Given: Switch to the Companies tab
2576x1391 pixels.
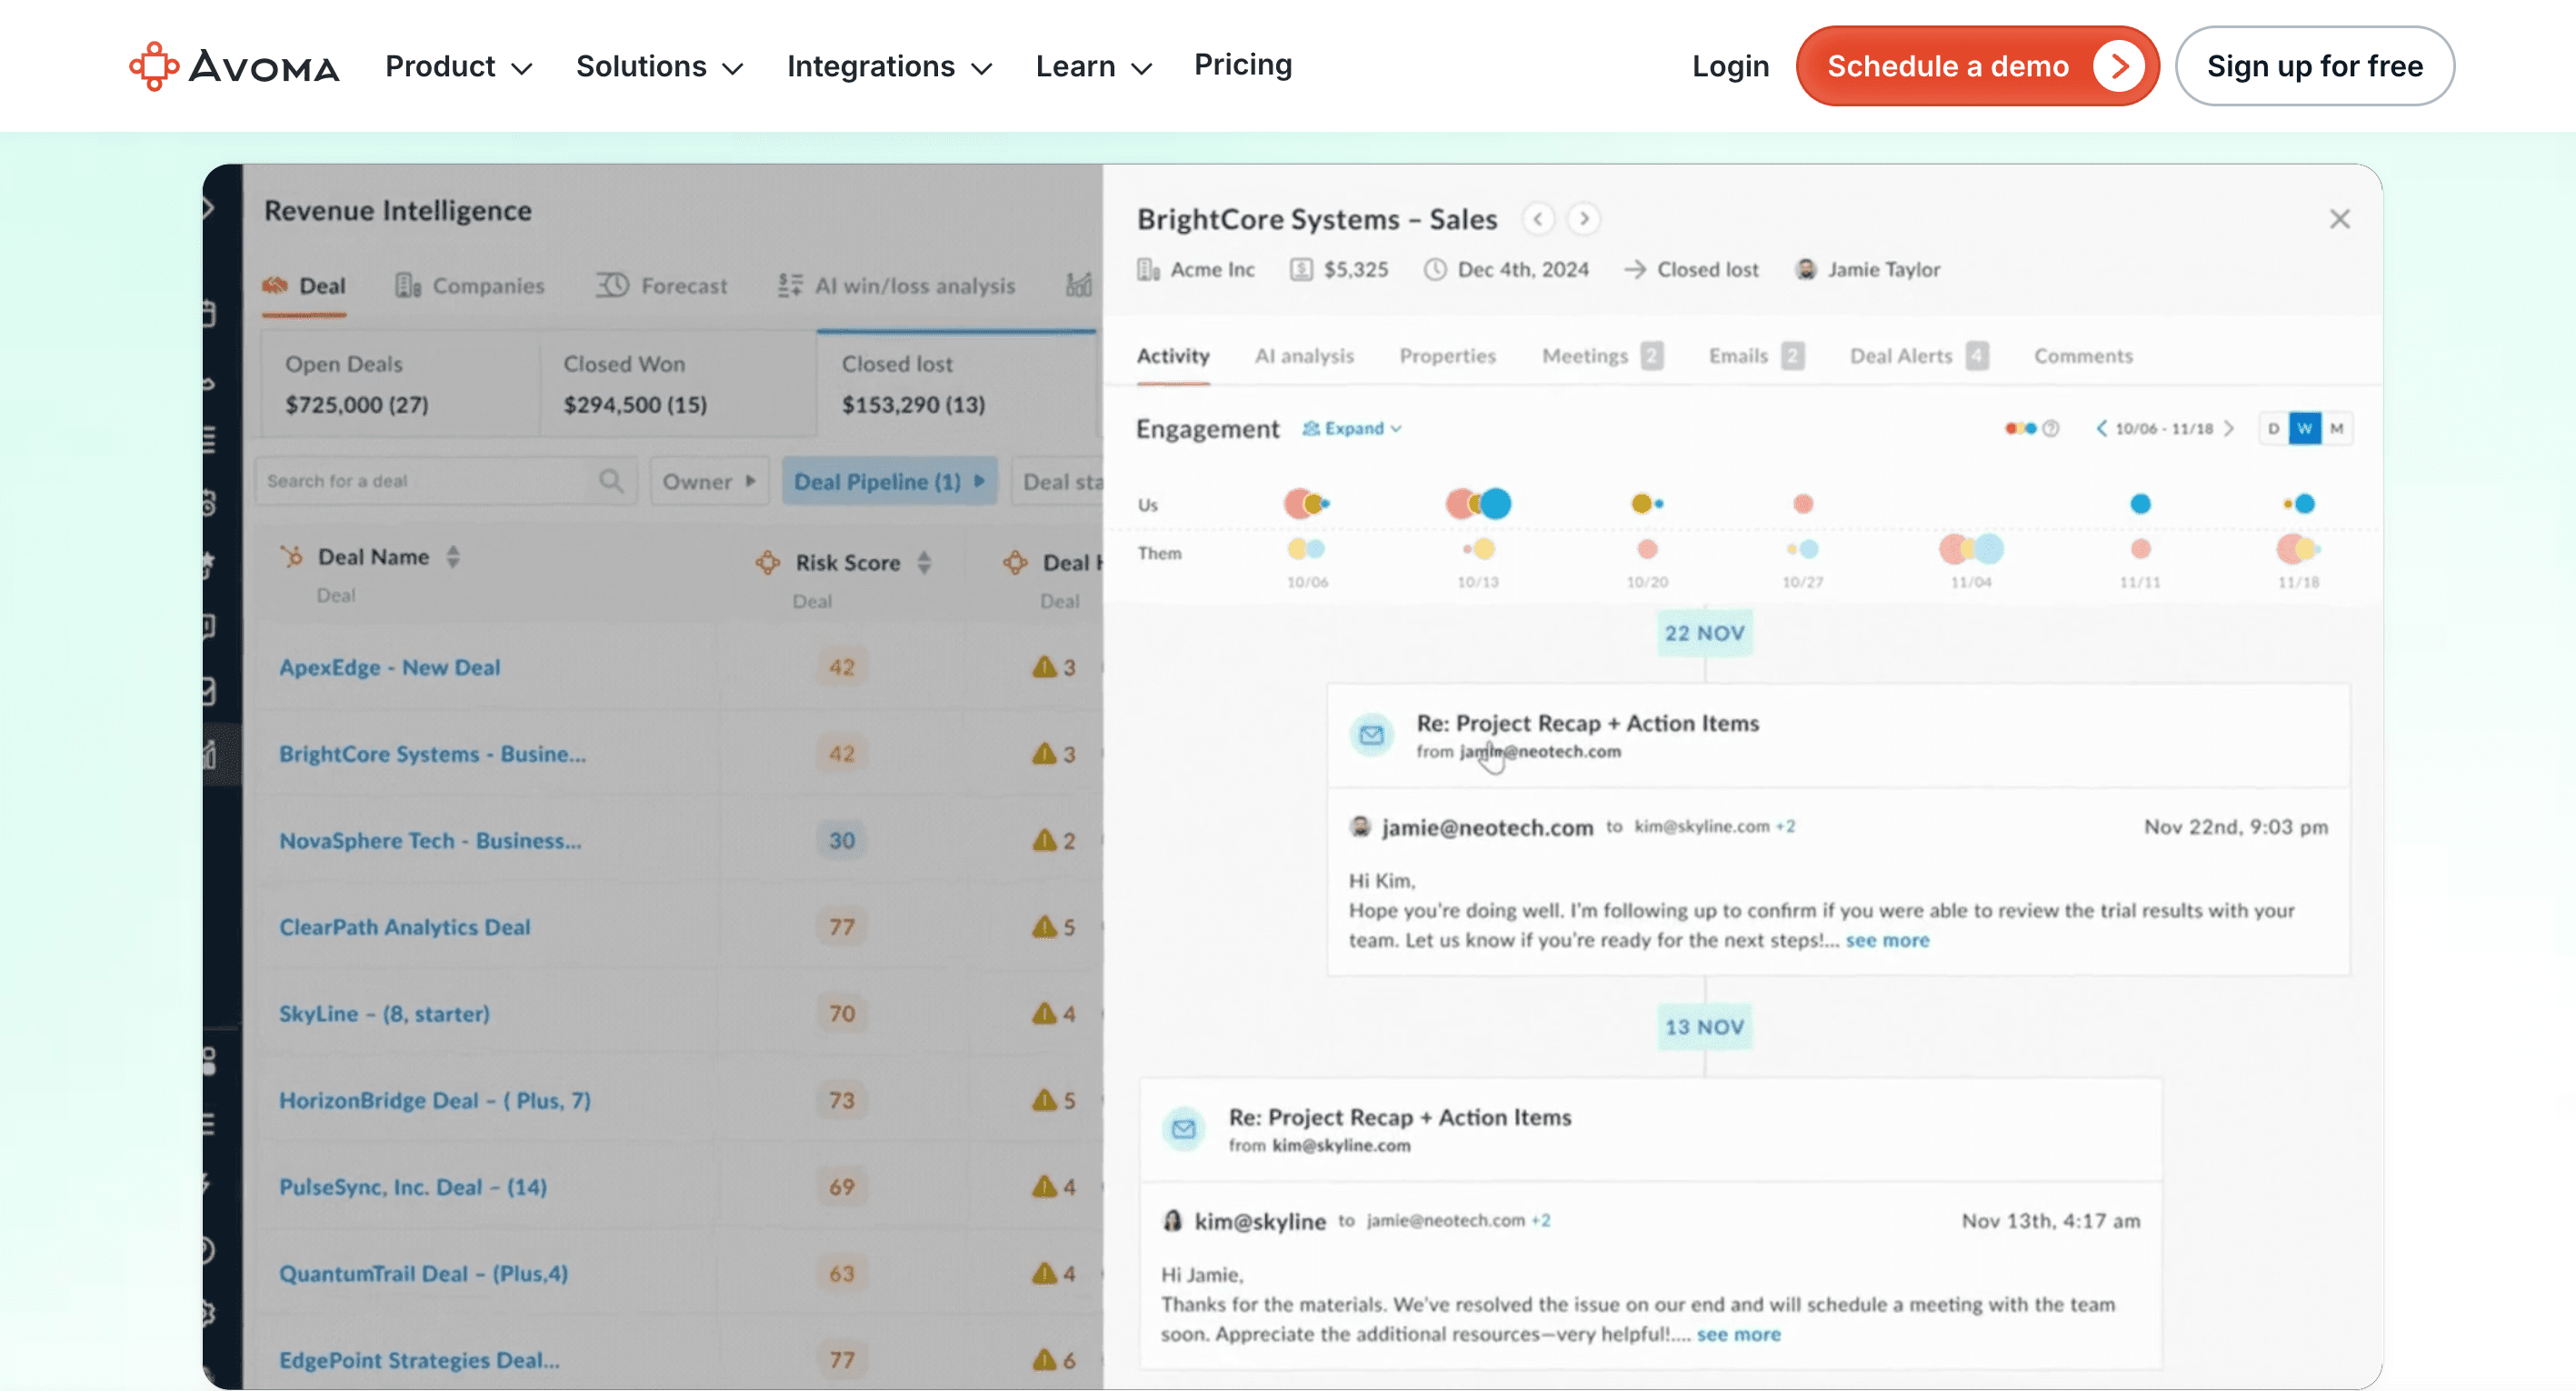Looking at the screenshot, I should coord(470,286).
